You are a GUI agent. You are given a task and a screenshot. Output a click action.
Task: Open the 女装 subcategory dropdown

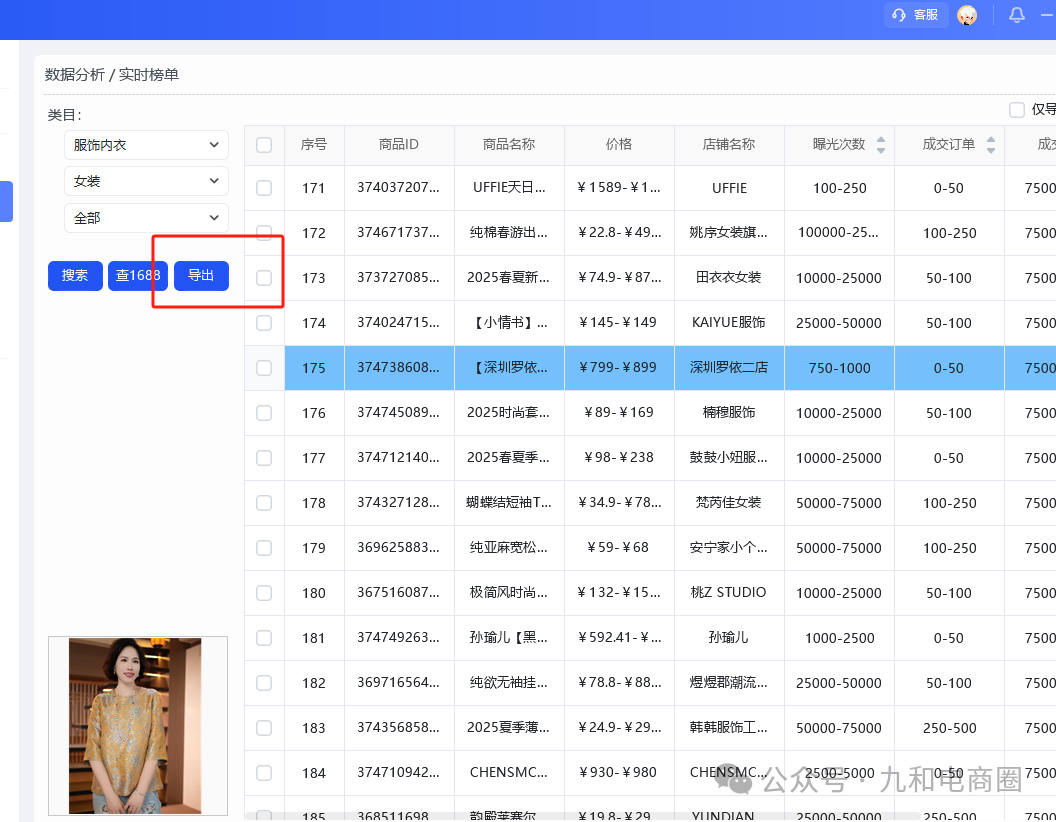tap(146, 181)
